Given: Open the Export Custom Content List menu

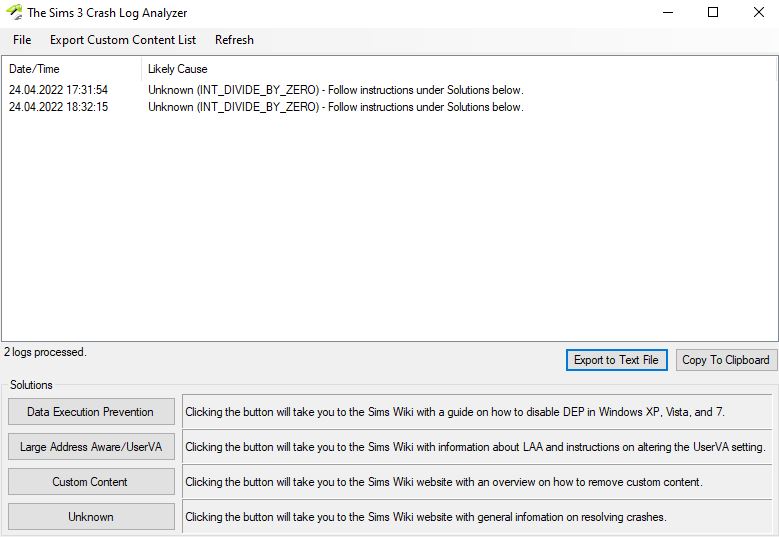Looking at the screenshot, I should coord(123,40).
